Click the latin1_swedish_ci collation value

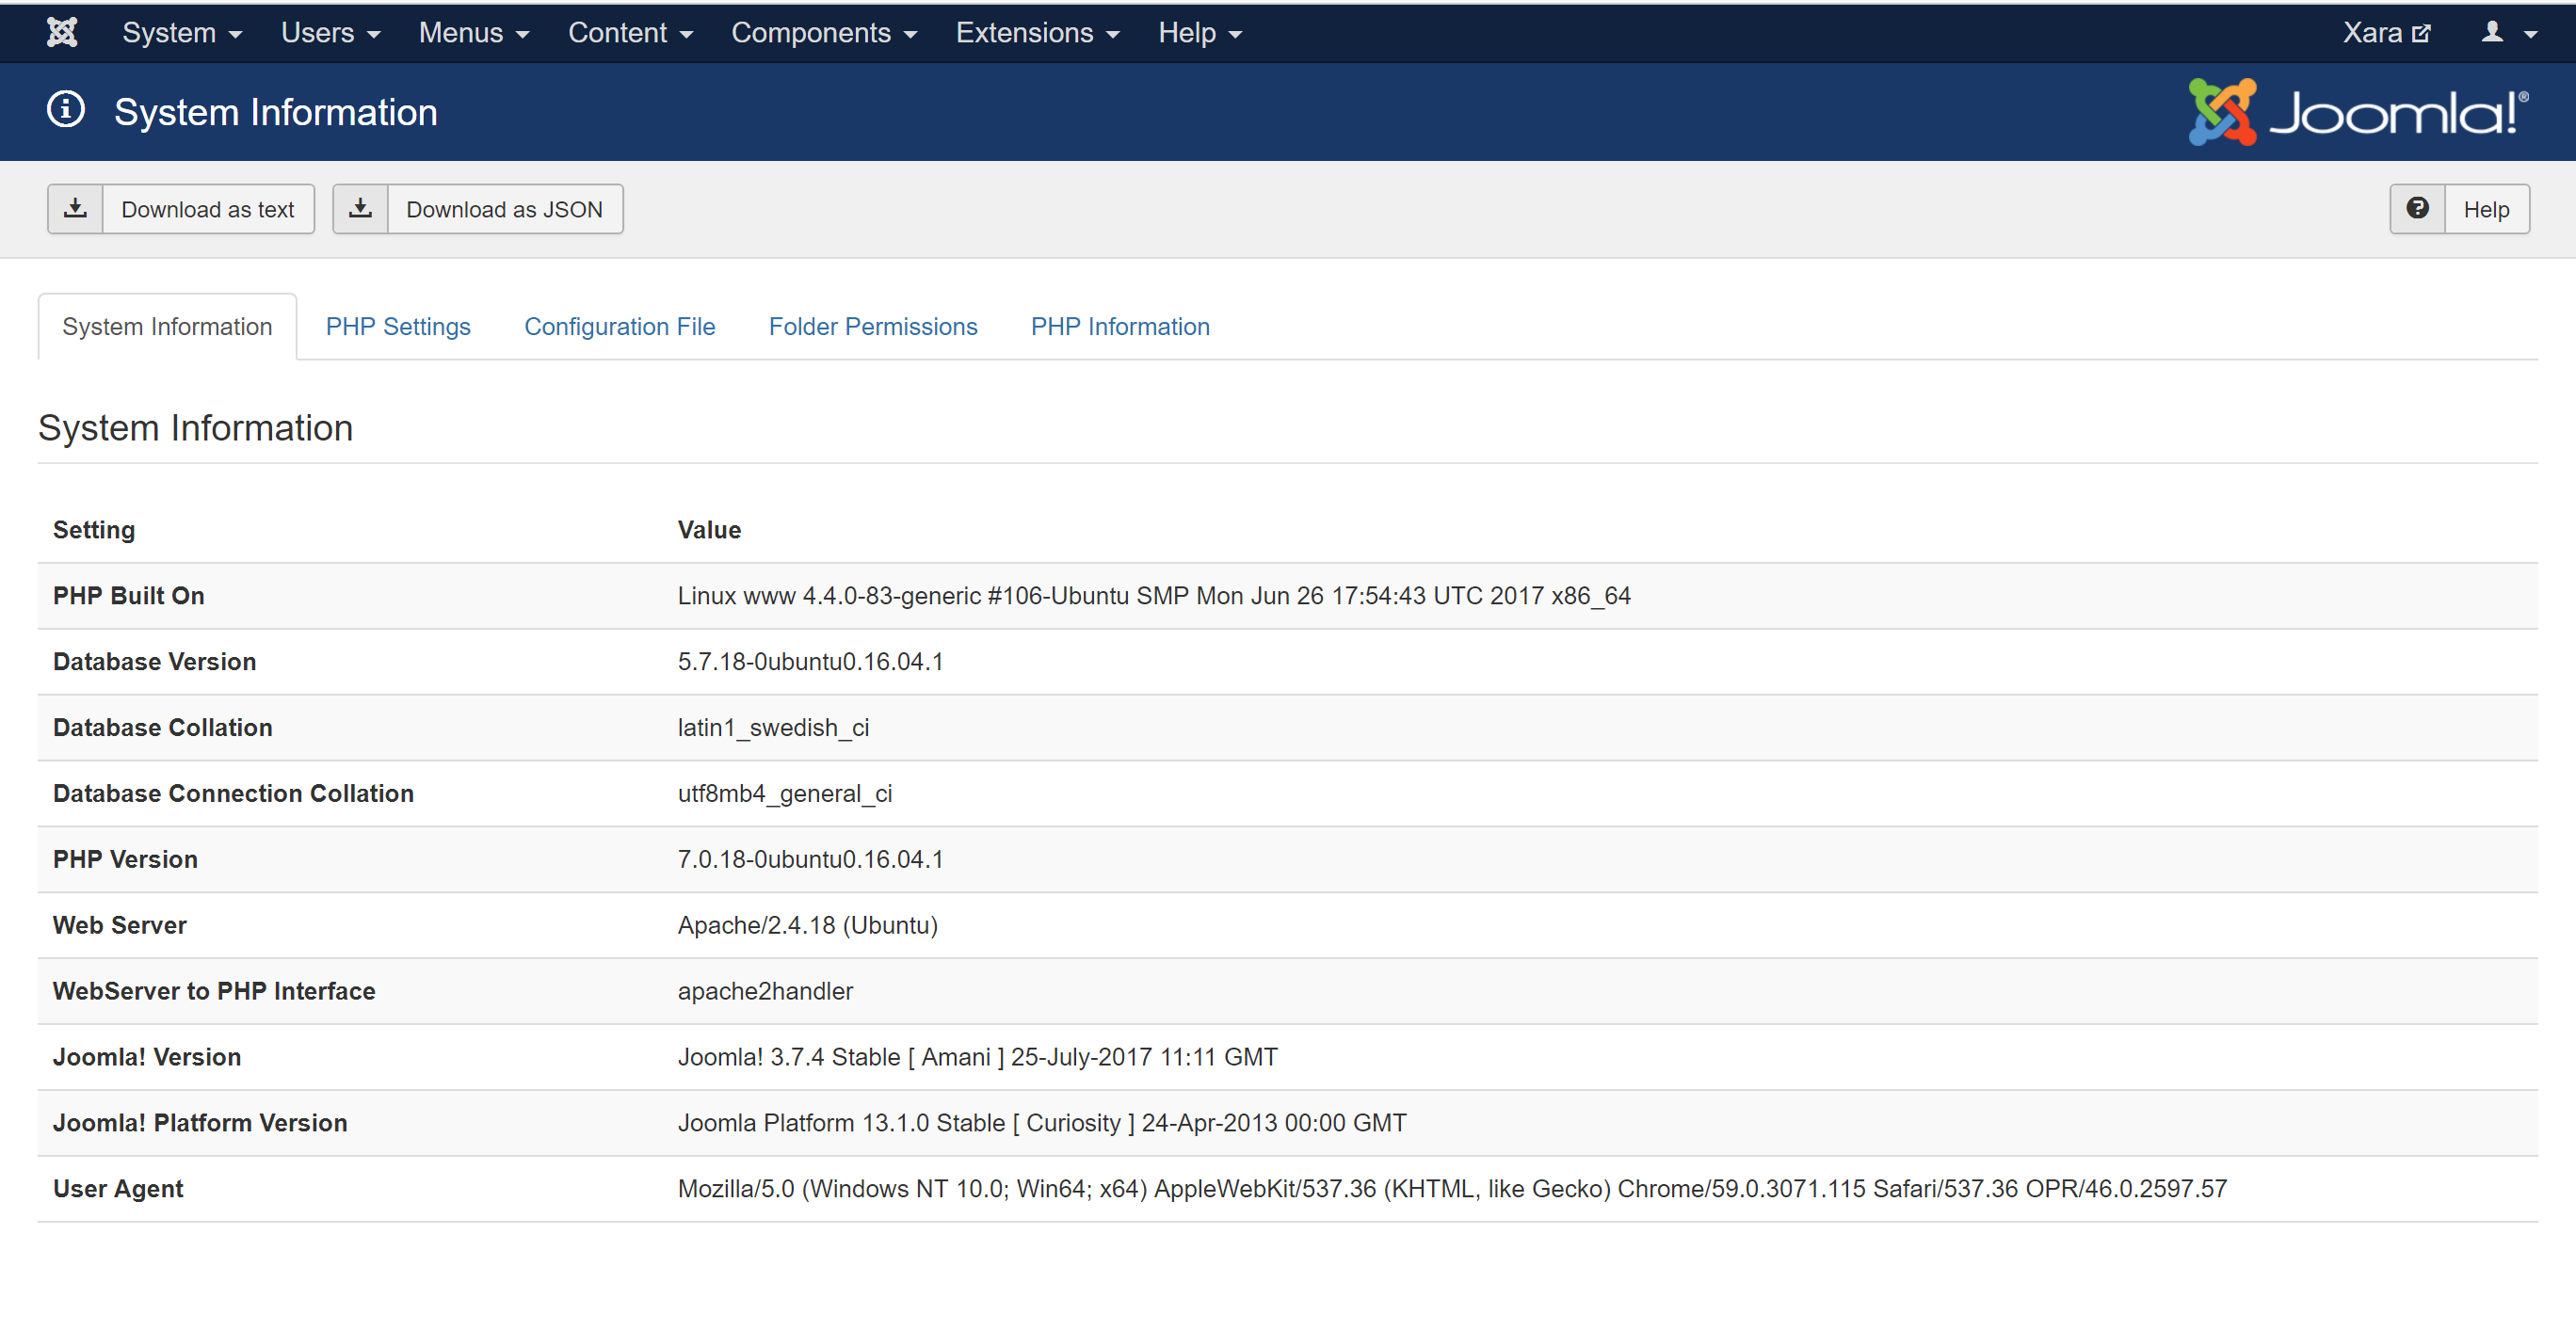774,728
